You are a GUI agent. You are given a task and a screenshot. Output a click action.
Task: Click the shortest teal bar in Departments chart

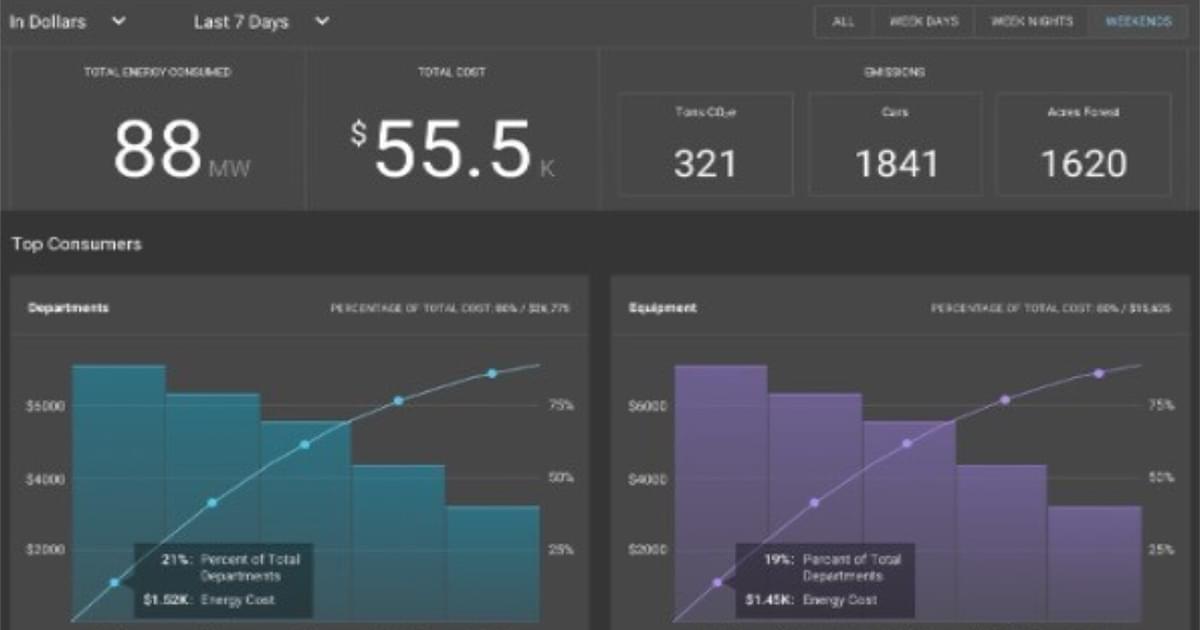(x=493, y=560)
